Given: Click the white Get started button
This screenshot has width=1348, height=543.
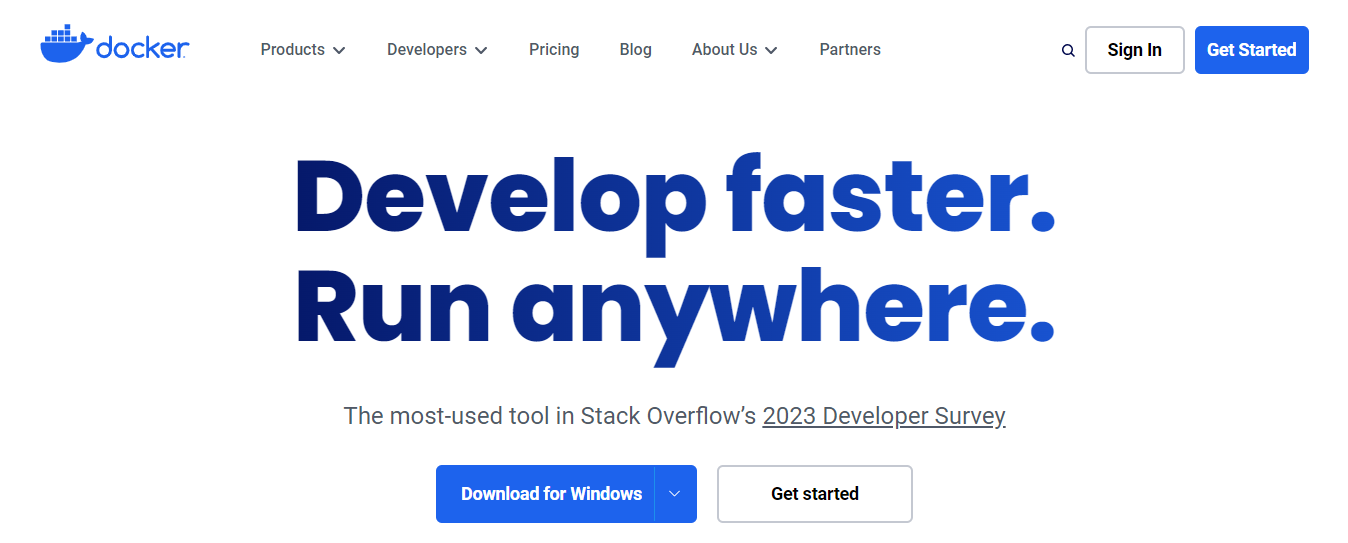Looking at the screenshot, I should coord(814,494).
